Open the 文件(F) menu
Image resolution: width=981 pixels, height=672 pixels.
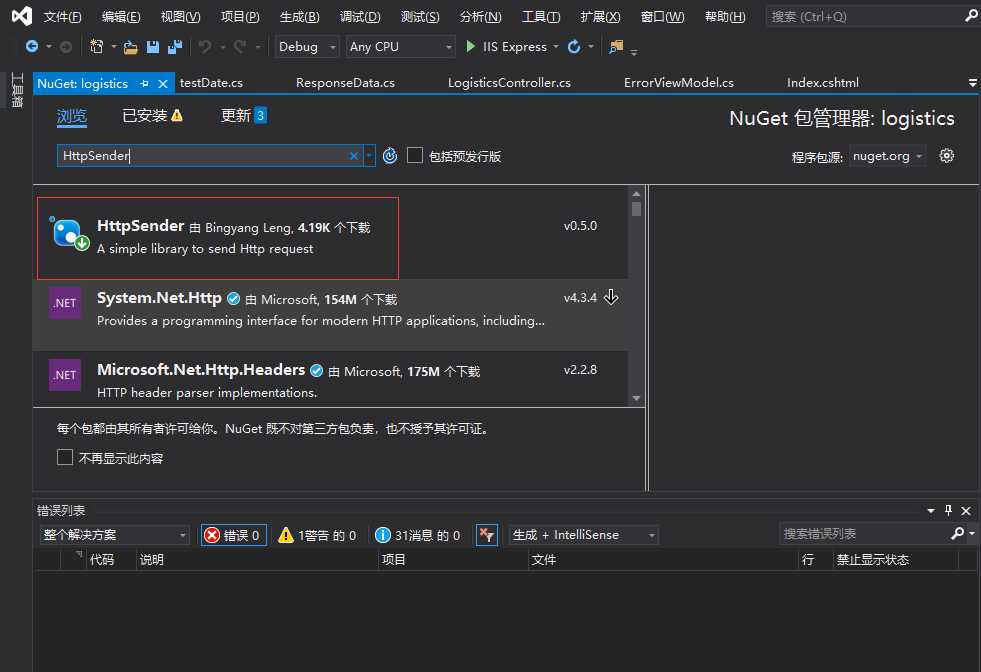click(x=62, y=16)
